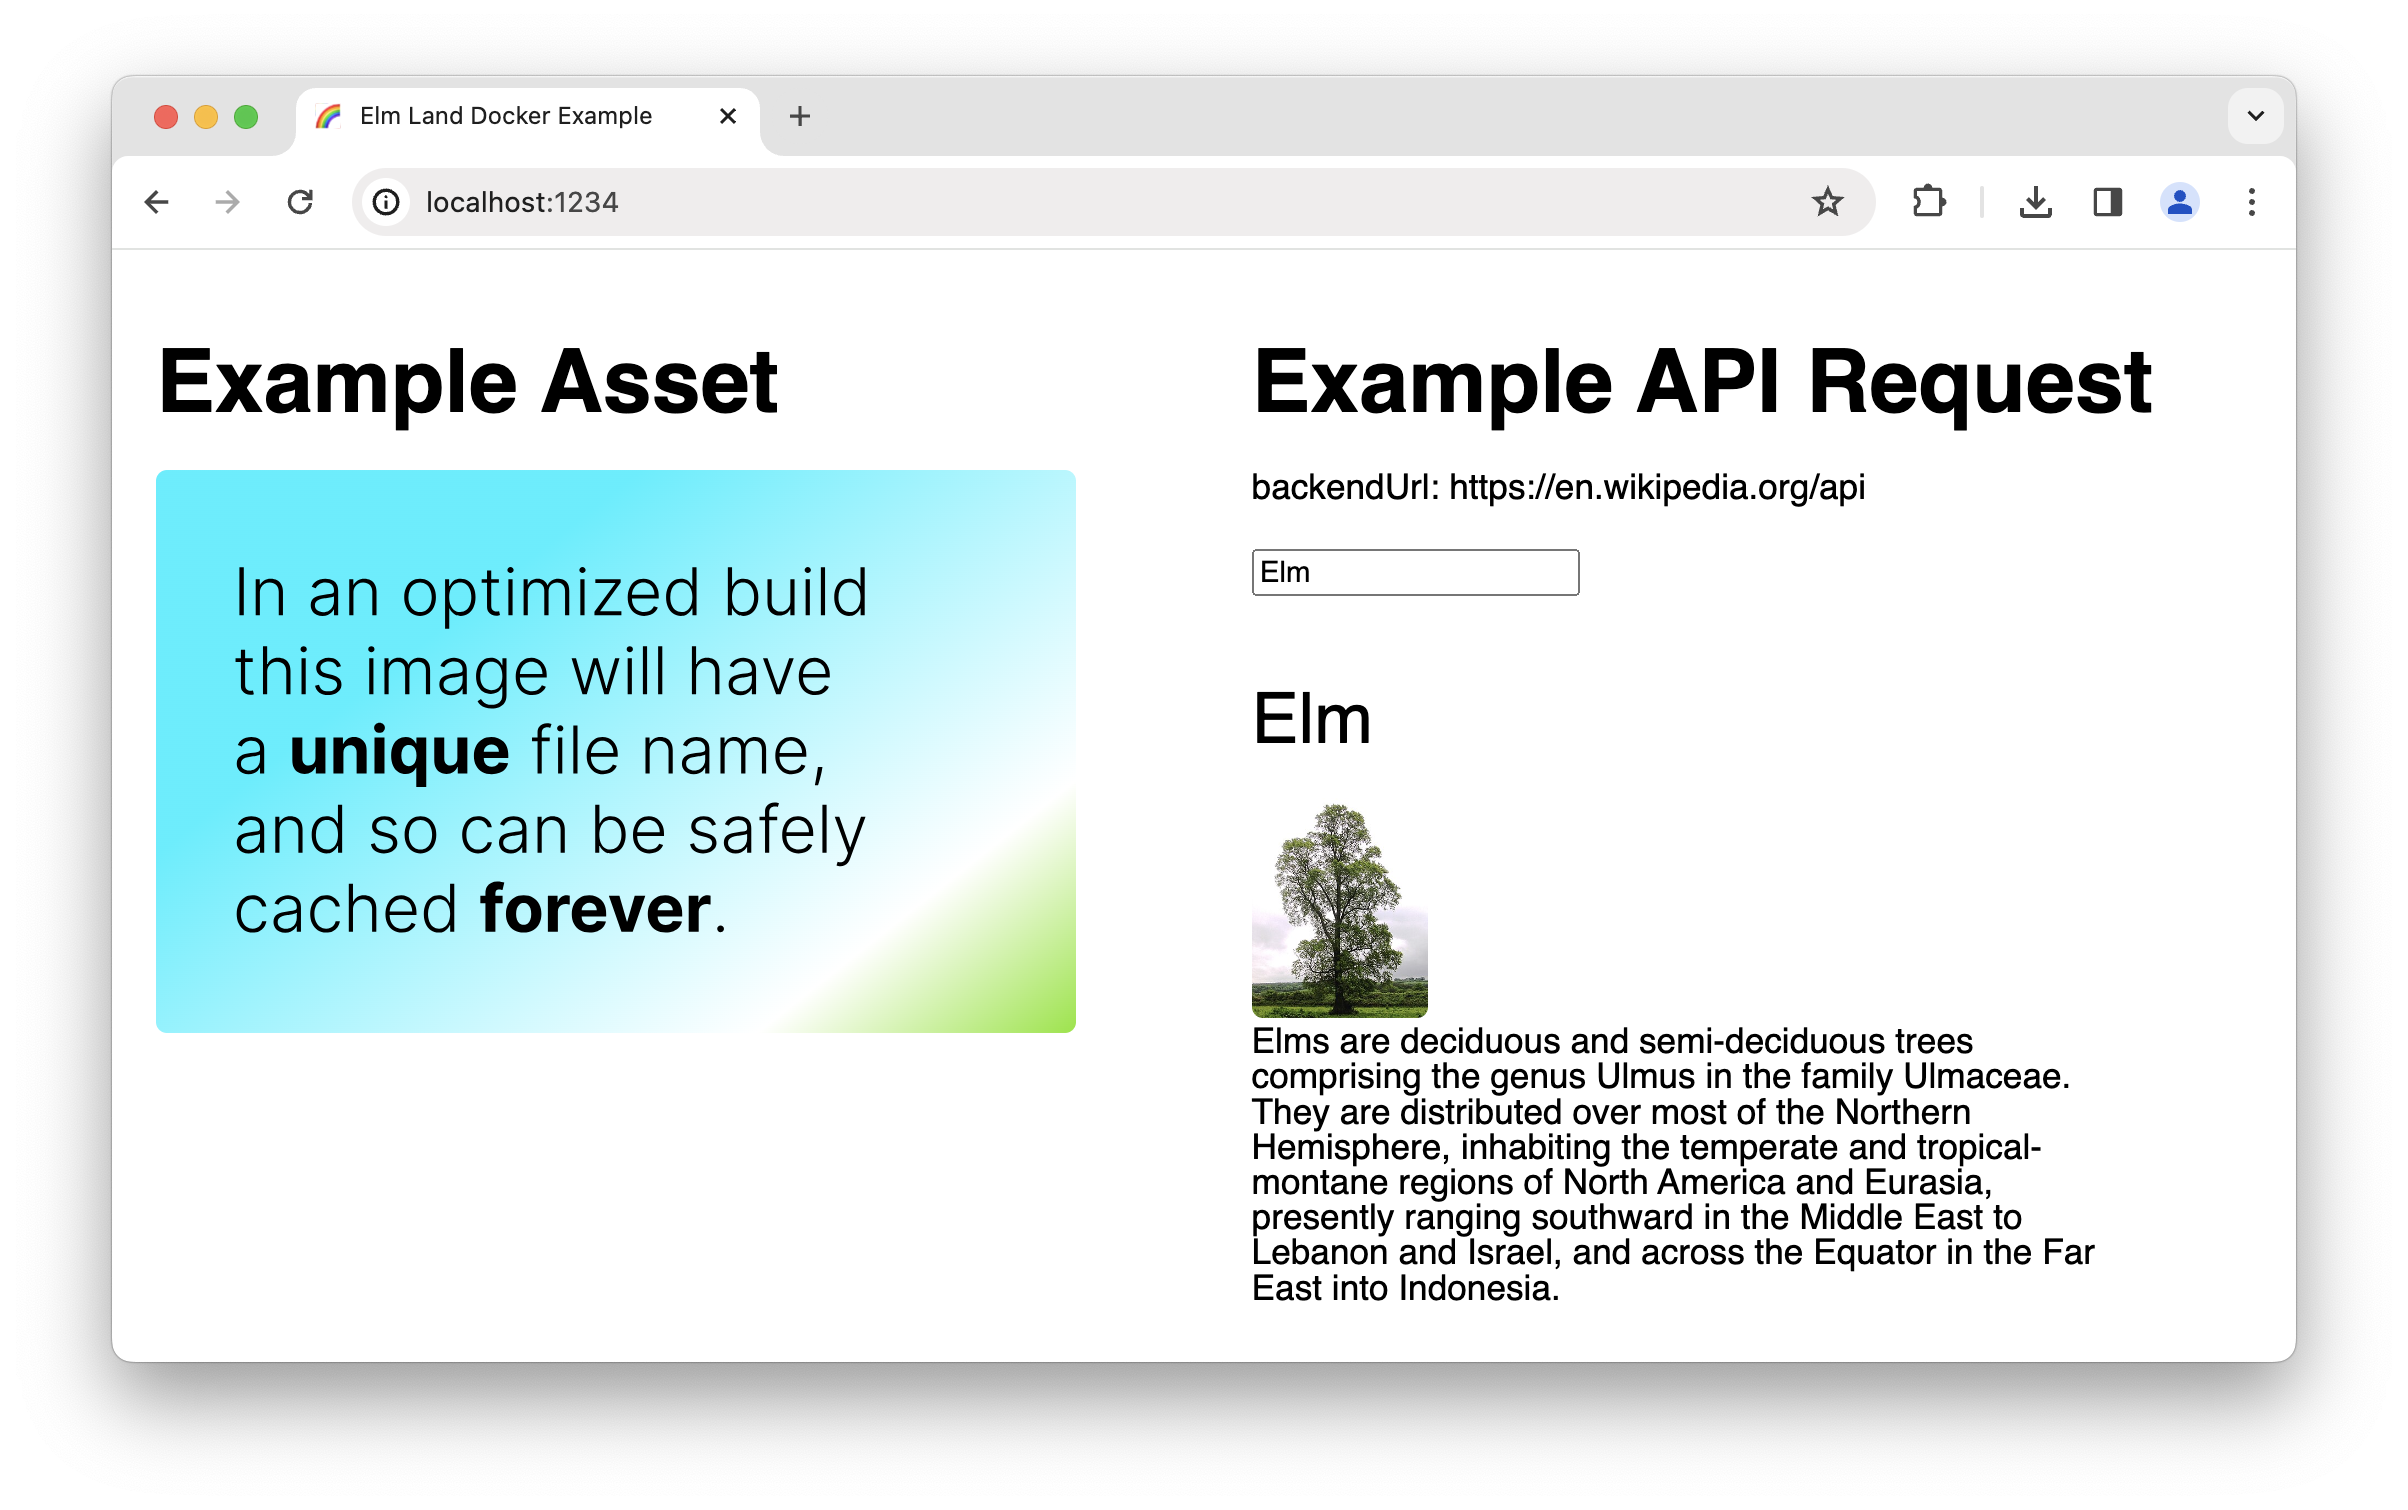The image size is (2408, 1510).
Task: Click the yellow minimize window button
Action: point(206,117)
